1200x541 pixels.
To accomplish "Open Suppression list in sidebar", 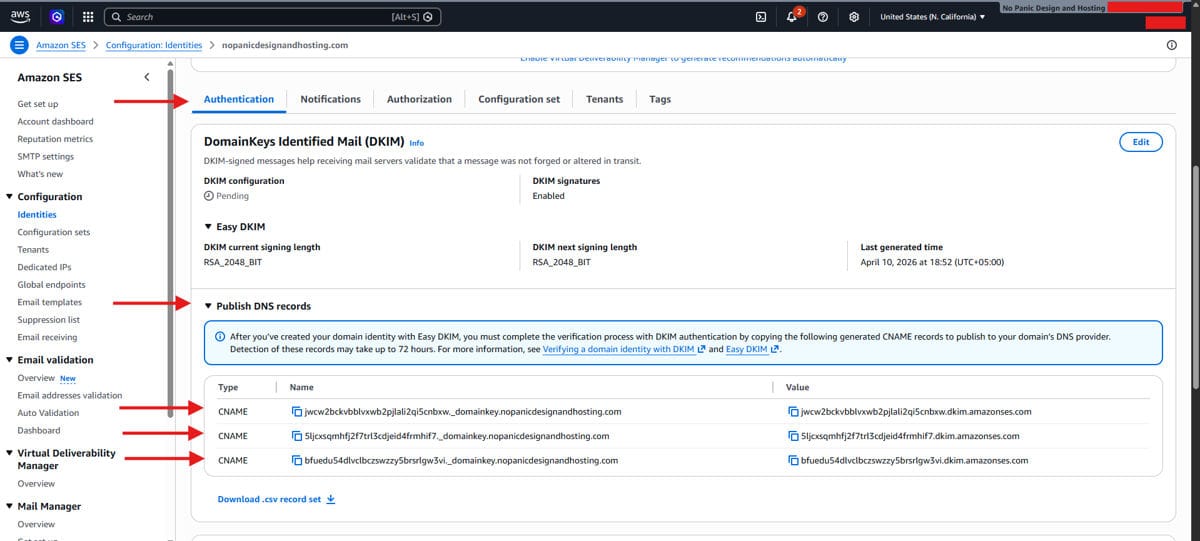I will (x=48, y=320).
